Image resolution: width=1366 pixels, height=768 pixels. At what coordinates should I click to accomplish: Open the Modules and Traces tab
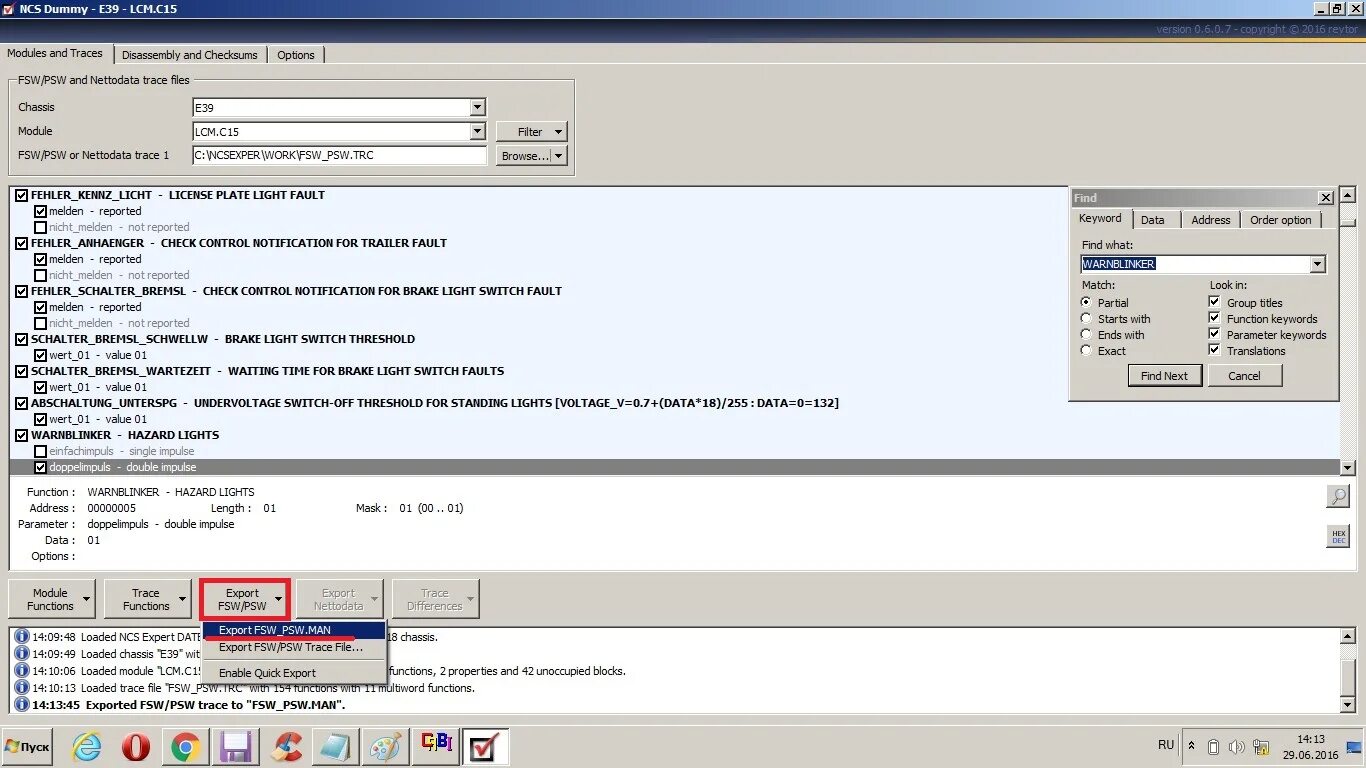[x=56, y=53]
